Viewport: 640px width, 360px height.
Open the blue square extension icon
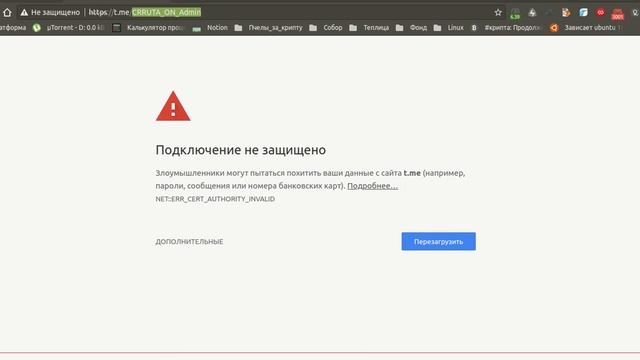tap(583, 13)
